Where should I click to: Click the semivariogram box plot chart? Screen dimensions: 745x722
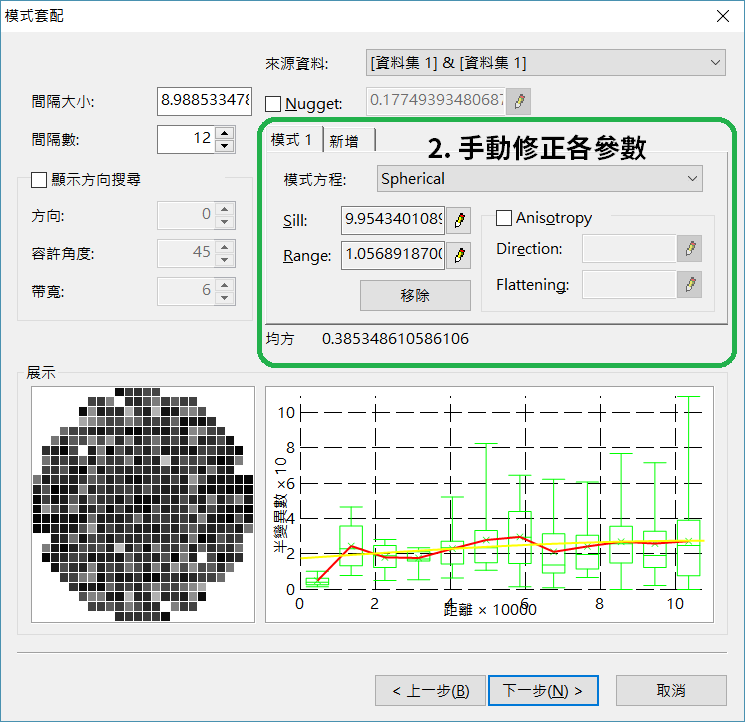click(x=489, y=504)
